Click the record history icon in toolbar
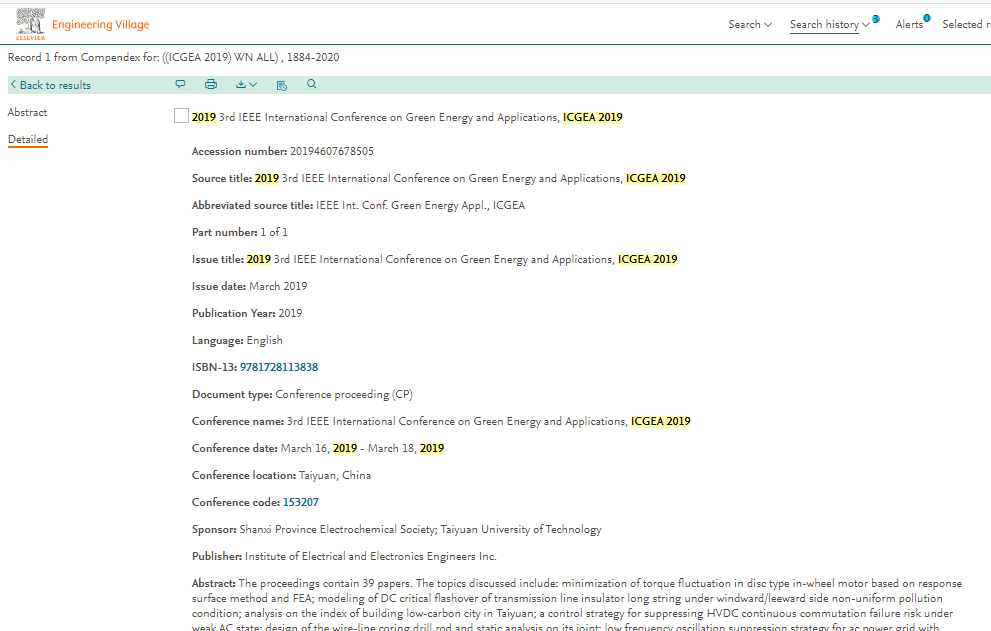The image size is (991, 631). [x=282, y=85]
